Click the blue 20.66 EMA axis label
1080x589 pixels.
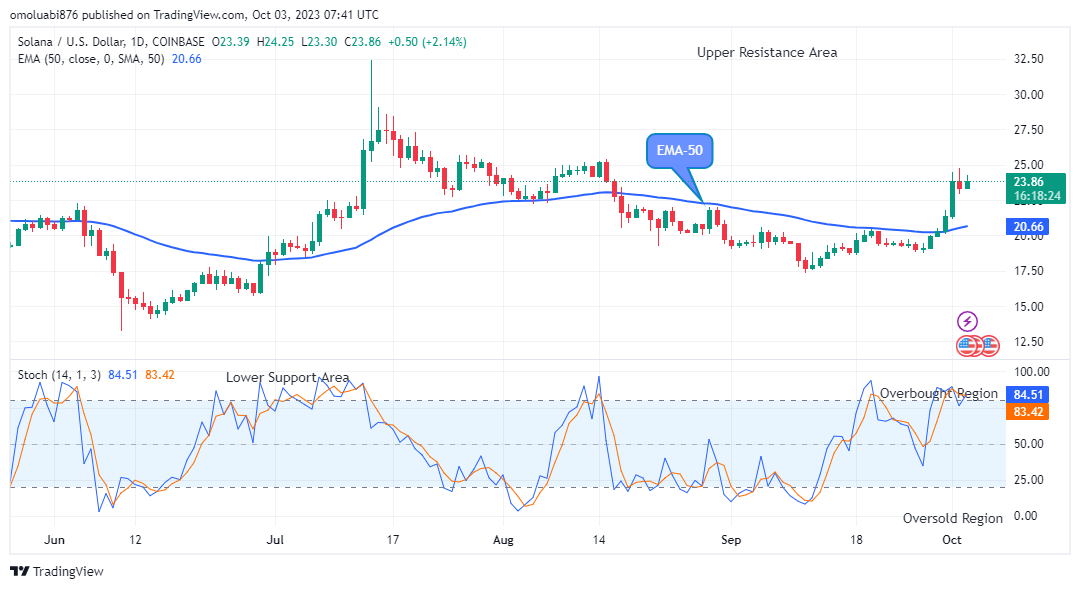(x=1029, y=228)
